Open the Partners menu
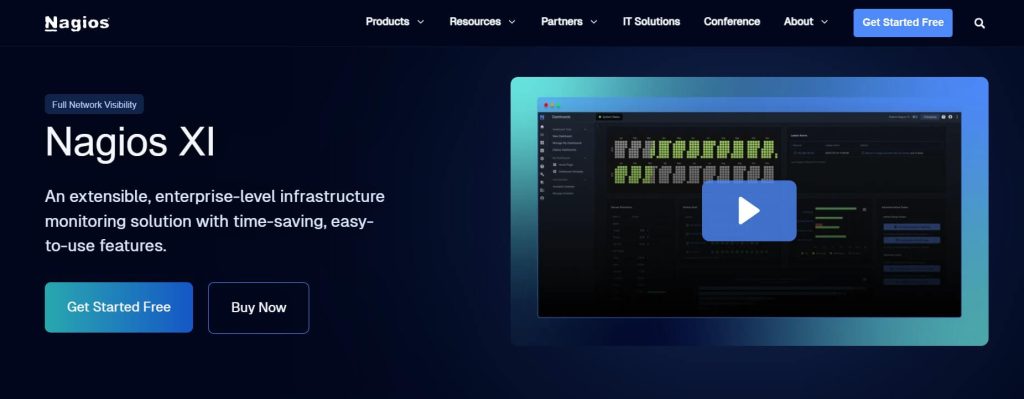Screen dimensions: 1024x399 [562, 22]
